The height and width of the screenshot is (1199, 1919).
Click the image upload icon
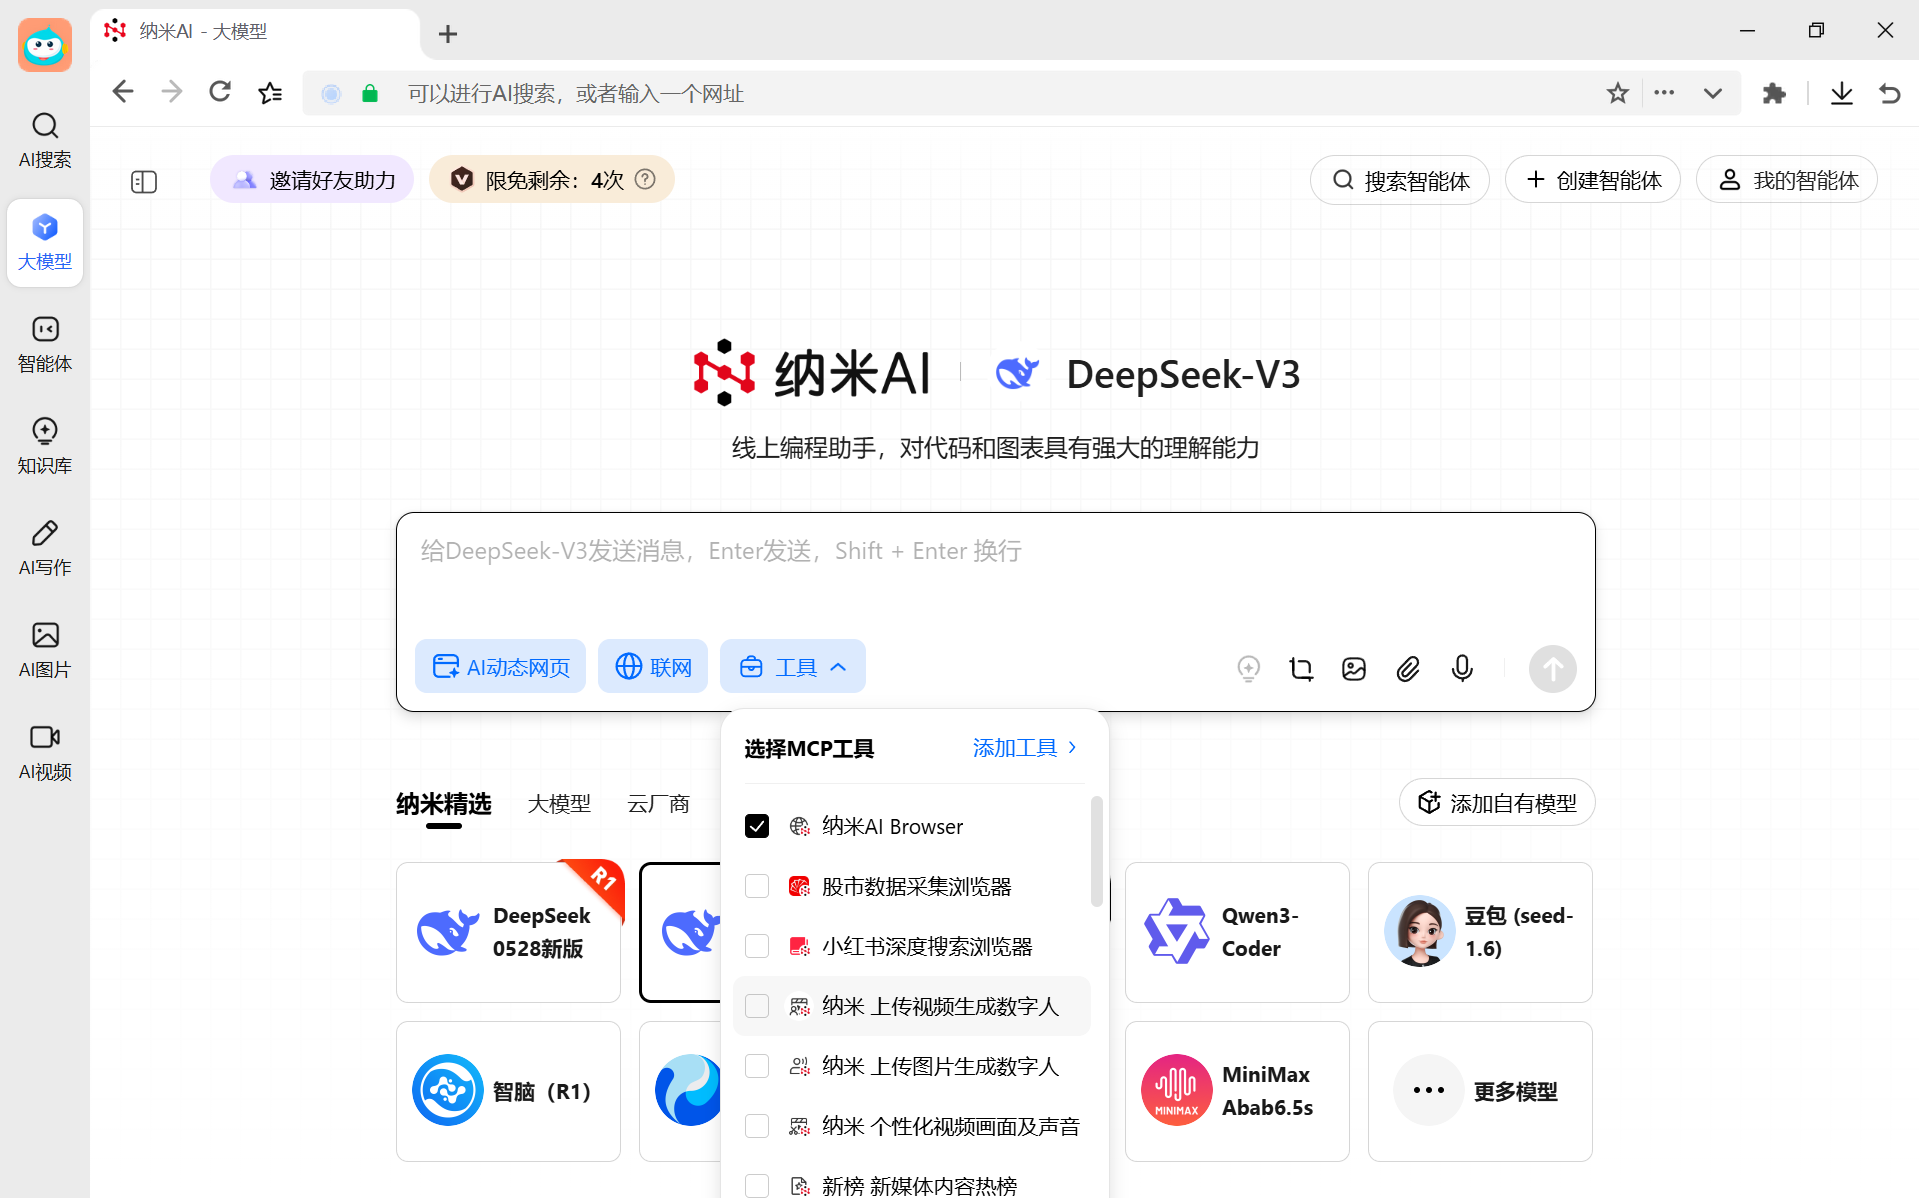[1354, 668]
